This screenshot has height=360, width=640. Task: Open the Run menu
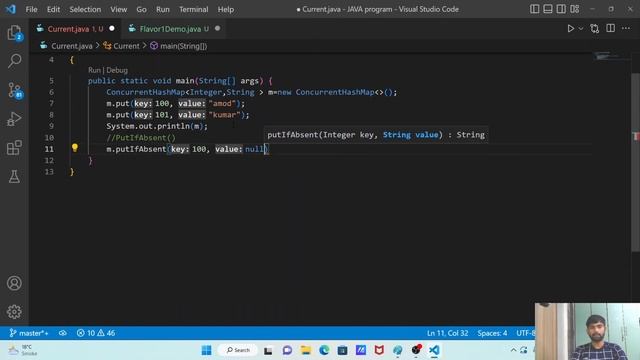162,9
